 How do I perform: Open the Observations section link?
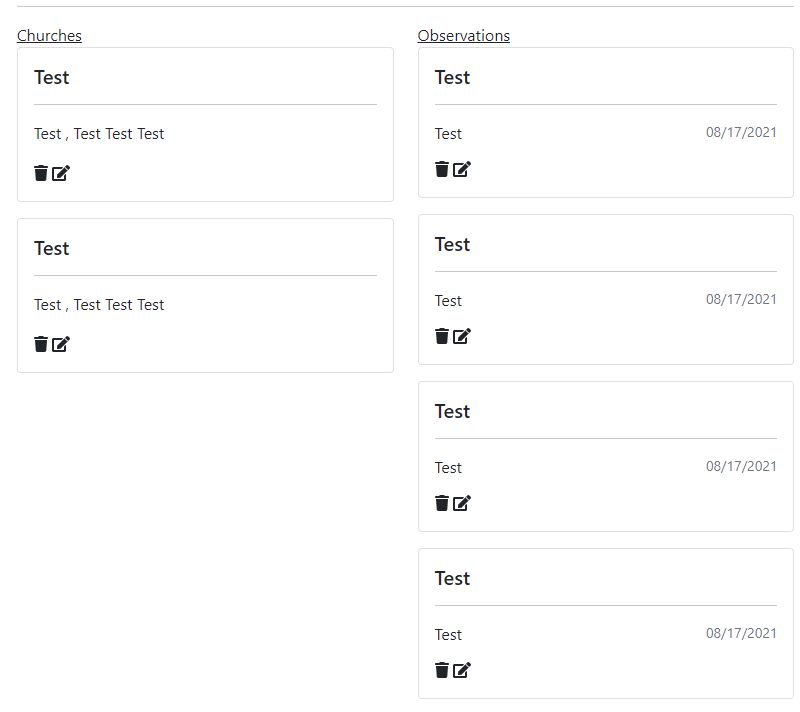click(464, 35)
